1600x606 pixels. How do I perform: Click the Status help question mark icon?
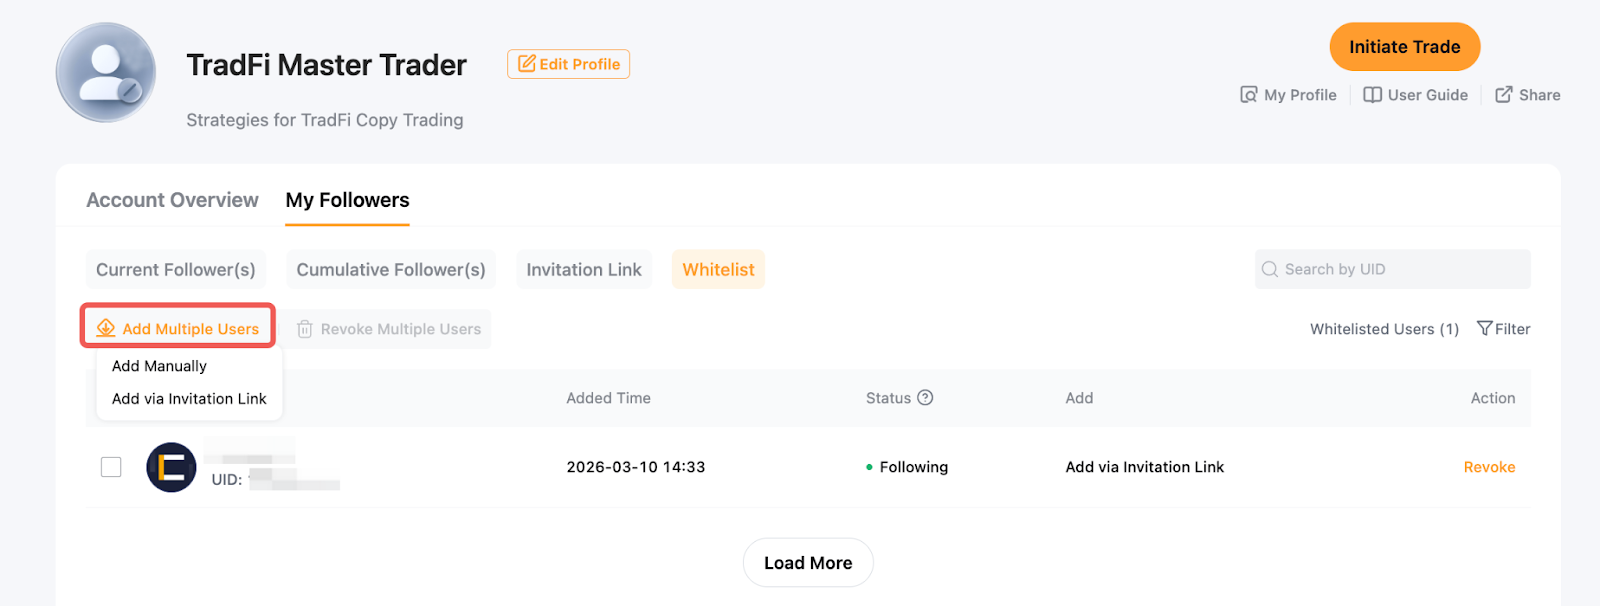(925, 398)
